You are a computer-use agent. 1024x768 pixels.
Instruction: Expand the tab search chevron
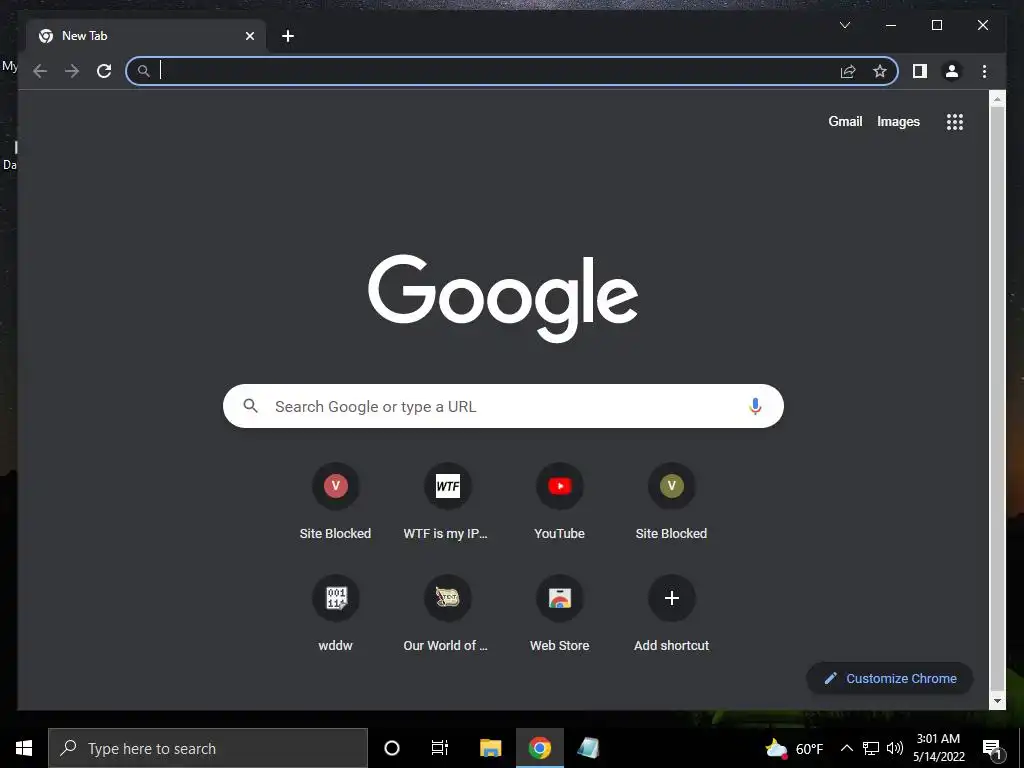(x=844, y=25)
